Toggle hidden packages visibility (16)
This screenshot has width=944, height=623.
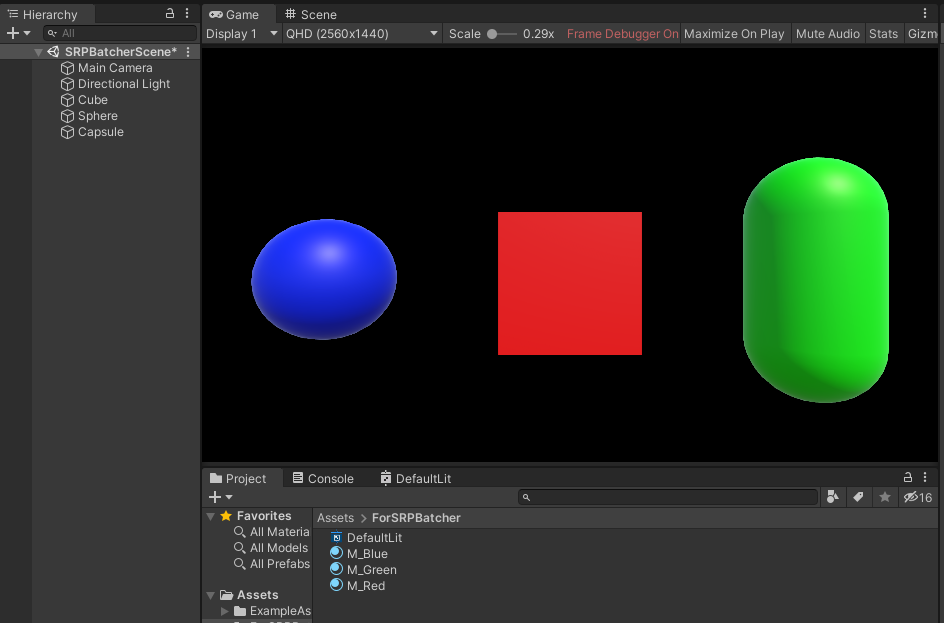click(918, 497)
